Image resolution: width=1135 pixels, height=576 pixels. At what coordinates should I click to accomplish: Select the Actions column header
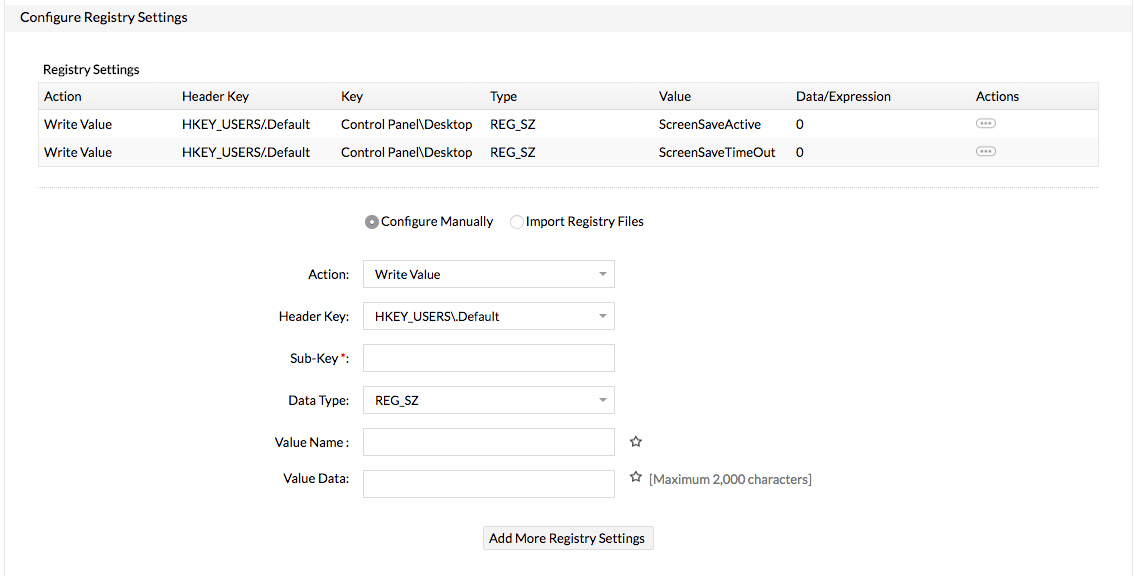pos(997,96)
